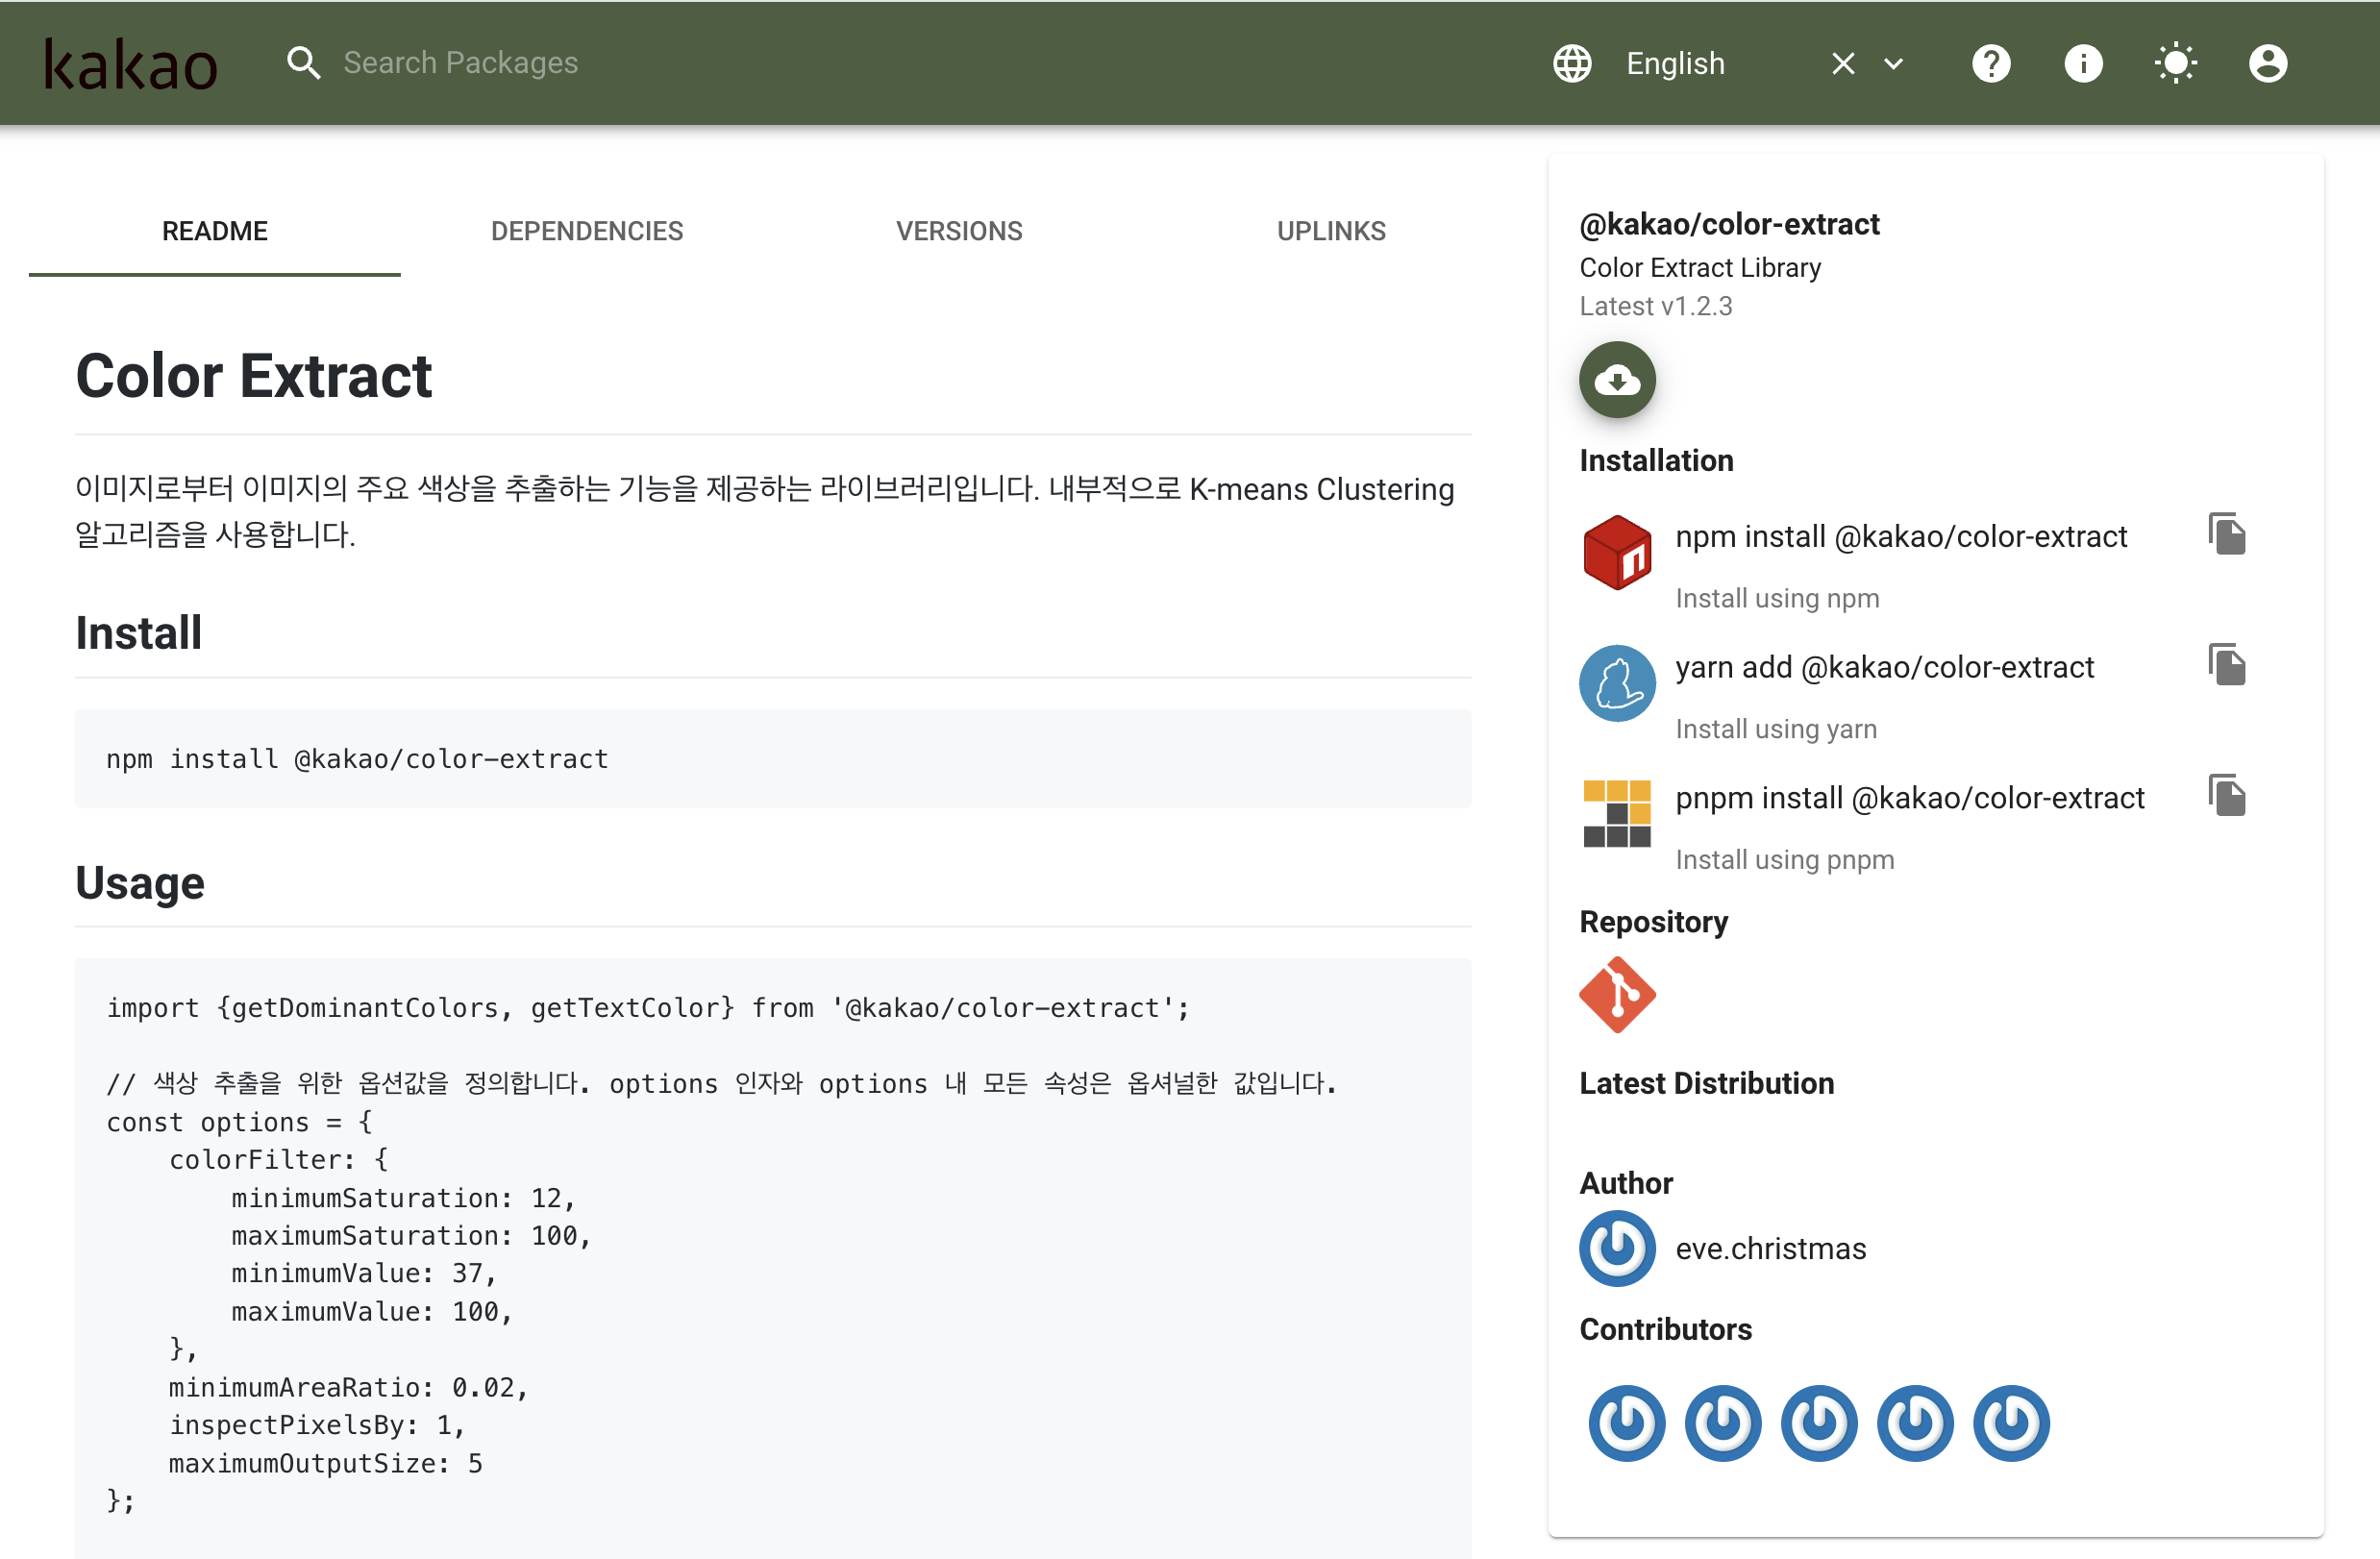Viewport: 2380px width, 1559px height.
Task: Click the 'Color Extract' README heading
Action: (x=254, y=376)
